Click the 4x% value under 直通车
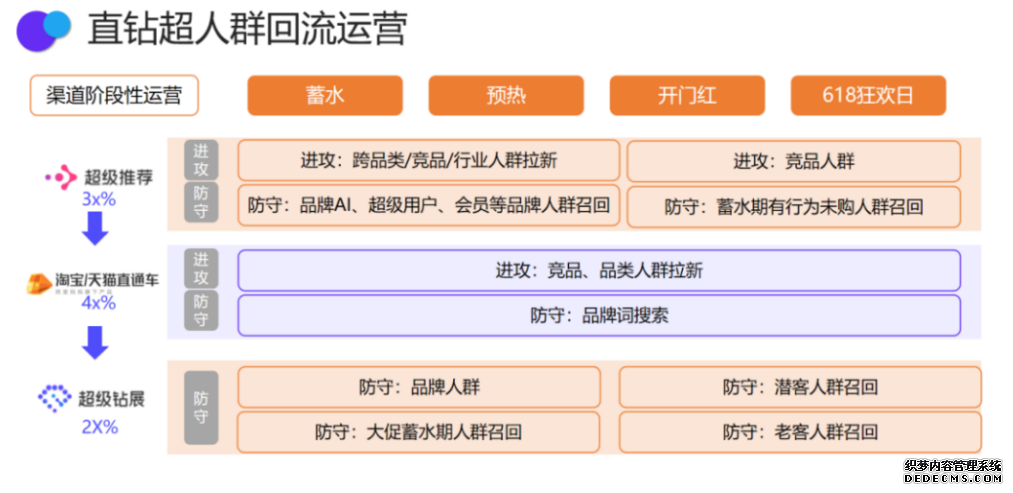The image size is (1013, 493). [x=98, y=302]
